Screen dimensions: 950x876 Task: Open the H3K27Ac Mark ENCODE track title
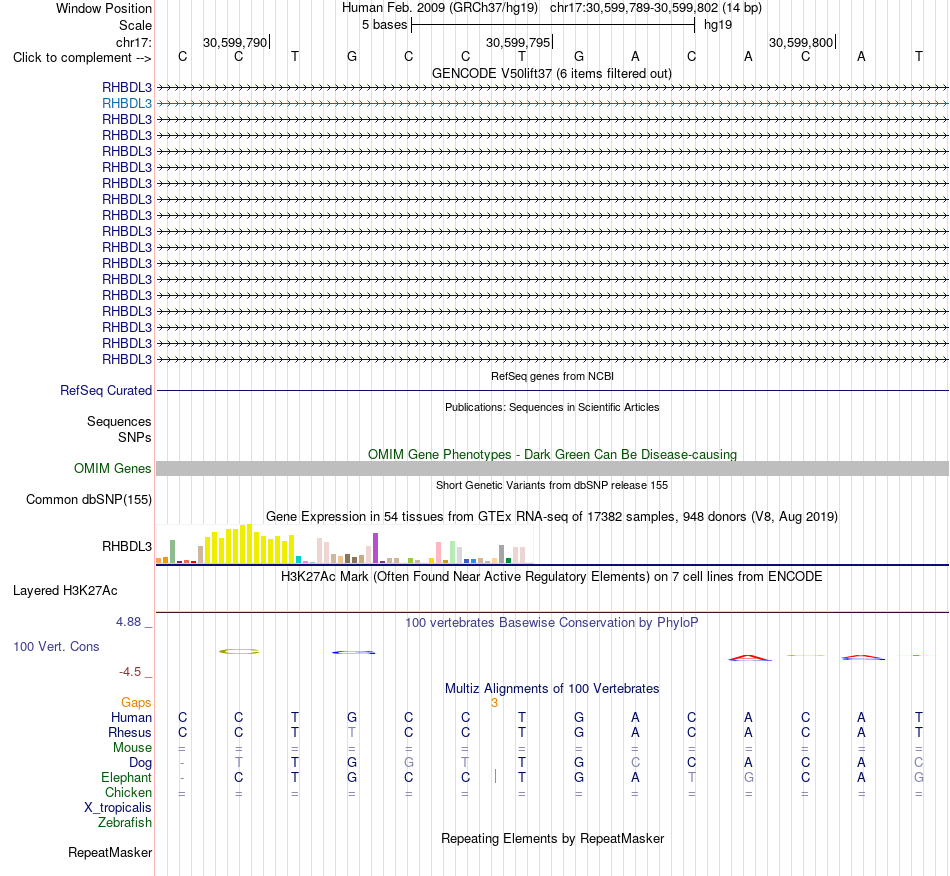click(552, 577)
